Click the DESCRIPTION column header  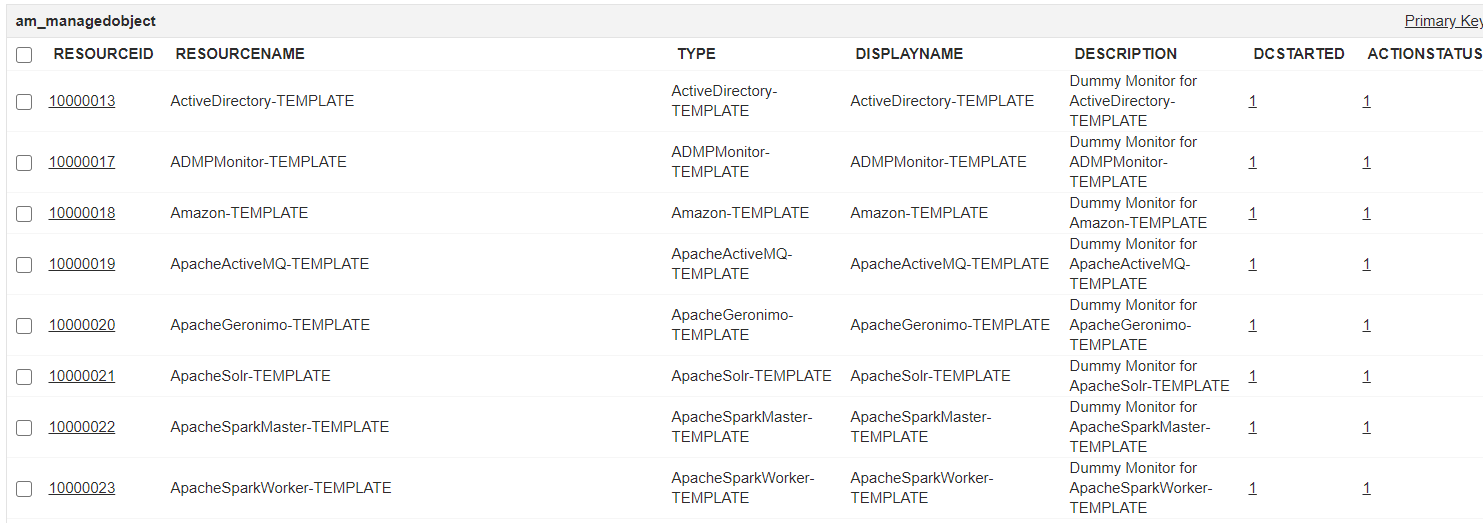coord(1126,54)
